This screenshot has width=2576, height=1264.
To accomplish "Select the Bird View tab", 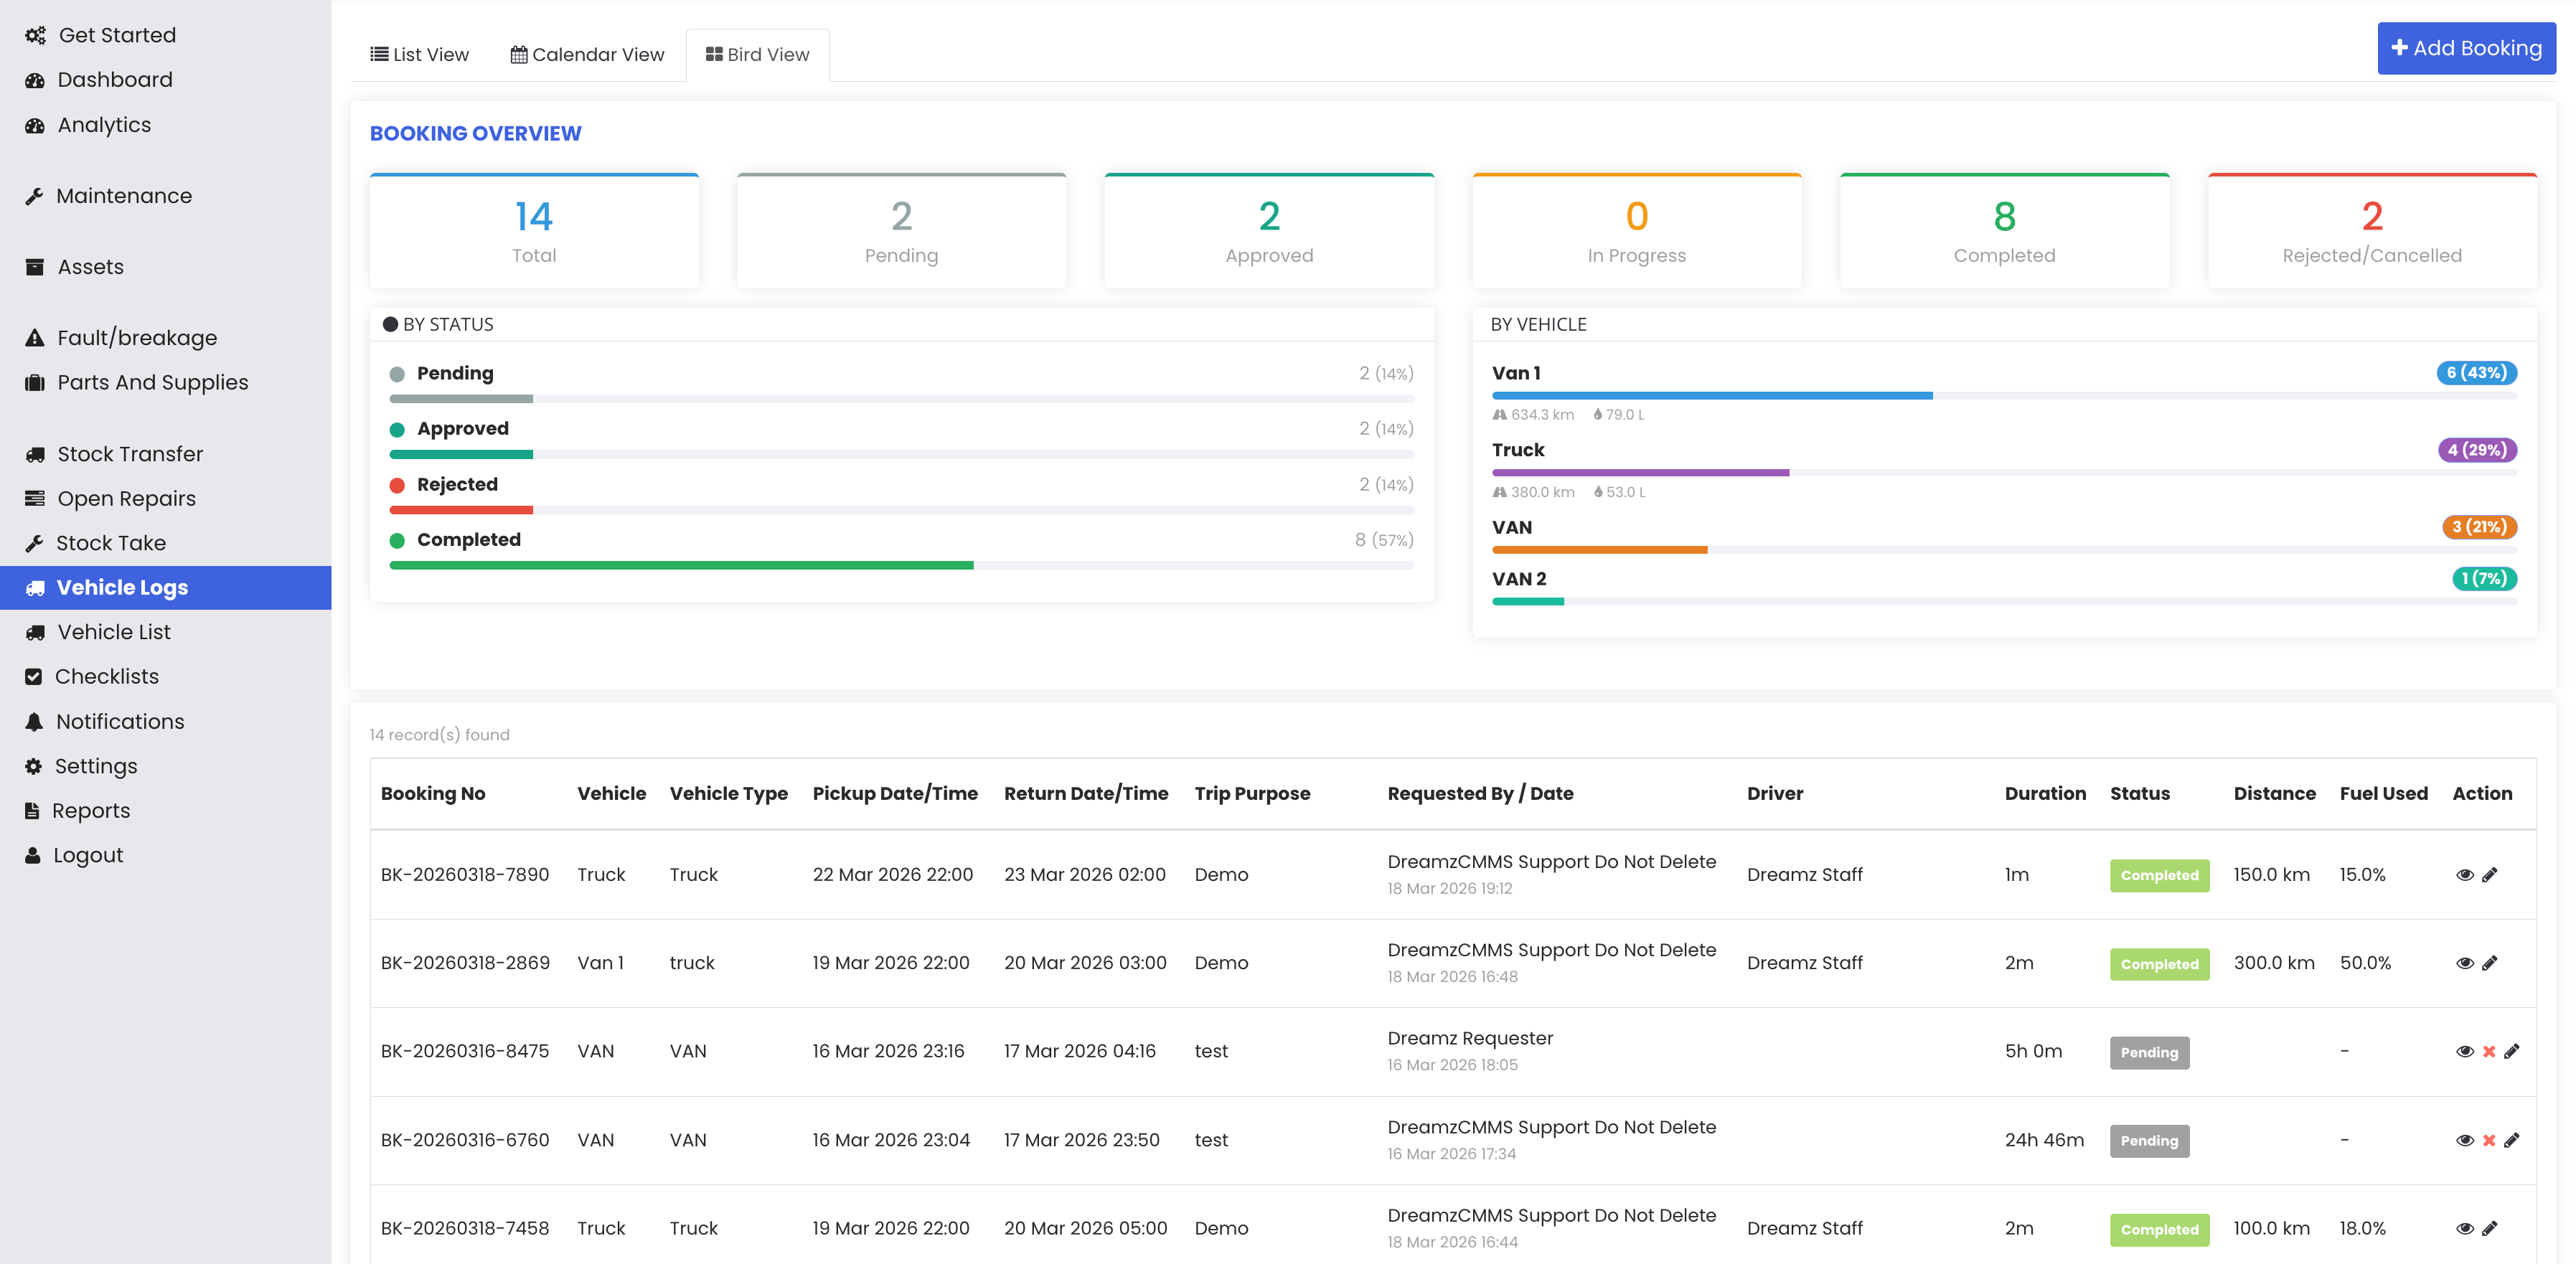I will (758, 55).
